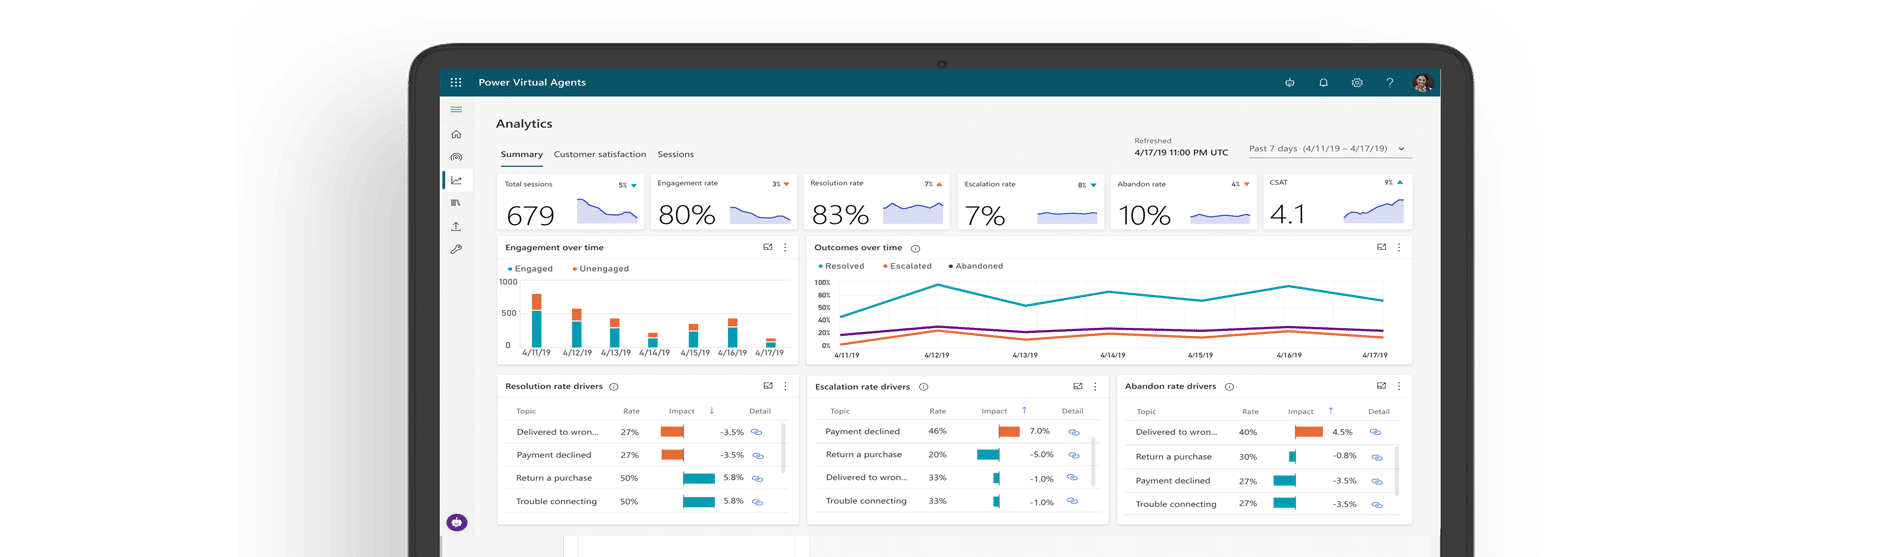The height and width of the screenshot is (557, 1900).
Task: Click Power Virtual Agents title
Action: pos(532,83)
